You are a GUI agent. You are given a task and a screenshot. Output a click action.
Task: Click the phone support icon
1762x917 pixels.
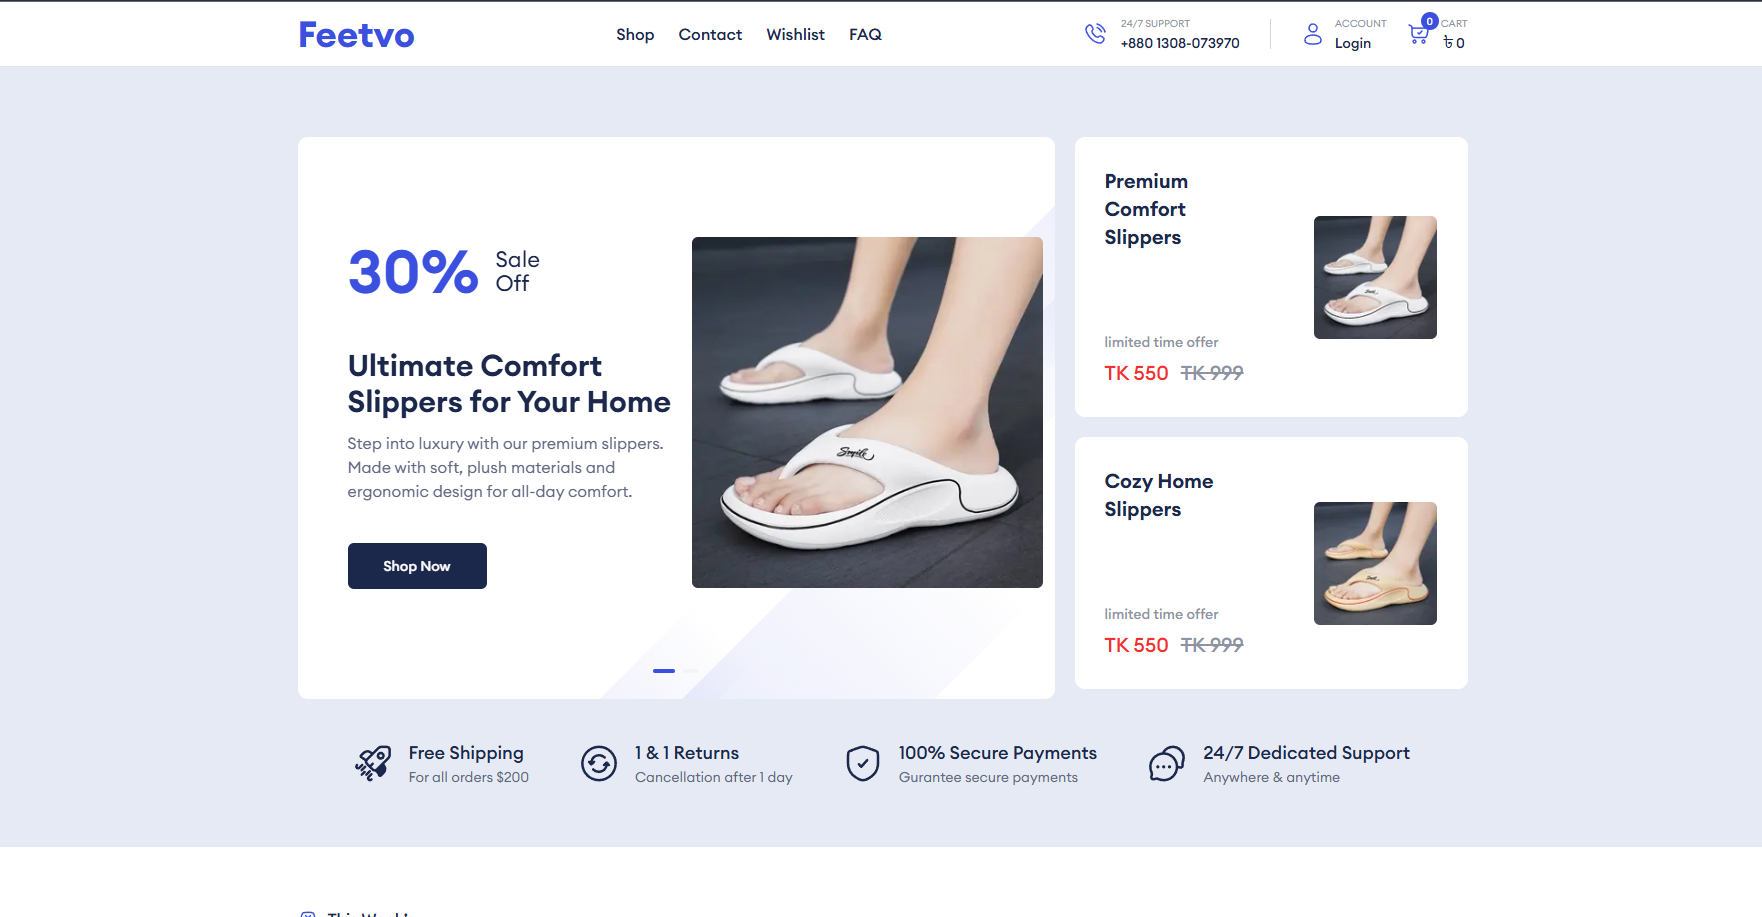pos(1095,34)
